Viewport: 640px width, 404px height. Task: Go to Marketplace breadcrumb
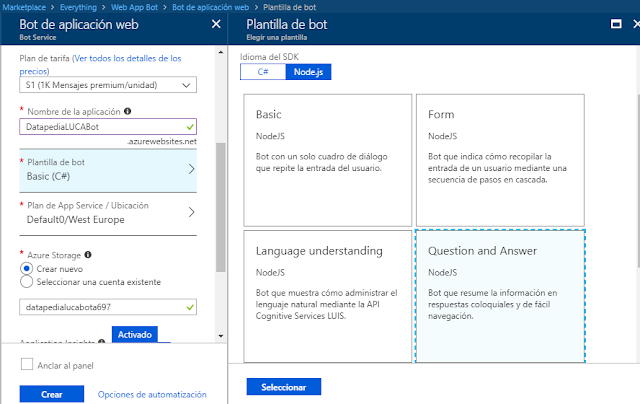click(x=24, y=7)
